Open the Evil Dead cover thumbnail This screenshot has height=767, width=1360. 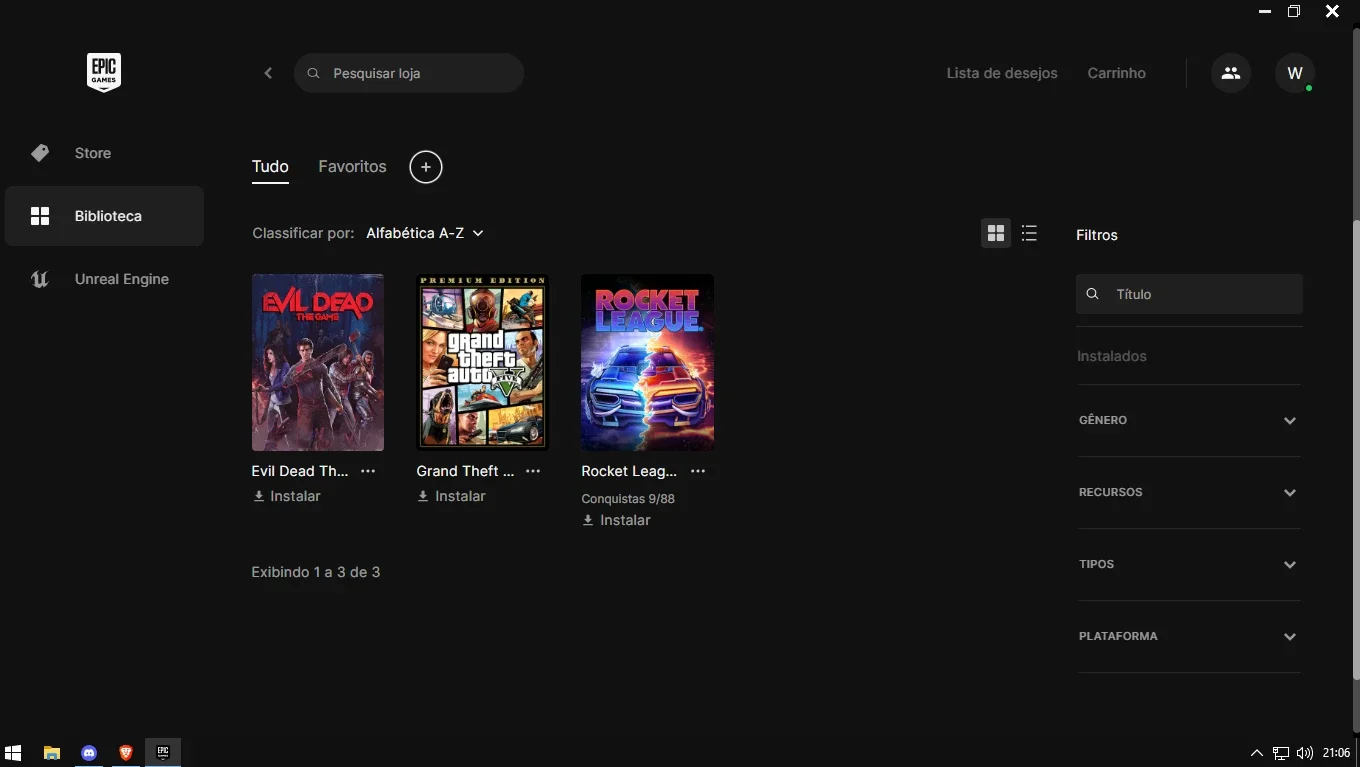click(x=318, y=362)
